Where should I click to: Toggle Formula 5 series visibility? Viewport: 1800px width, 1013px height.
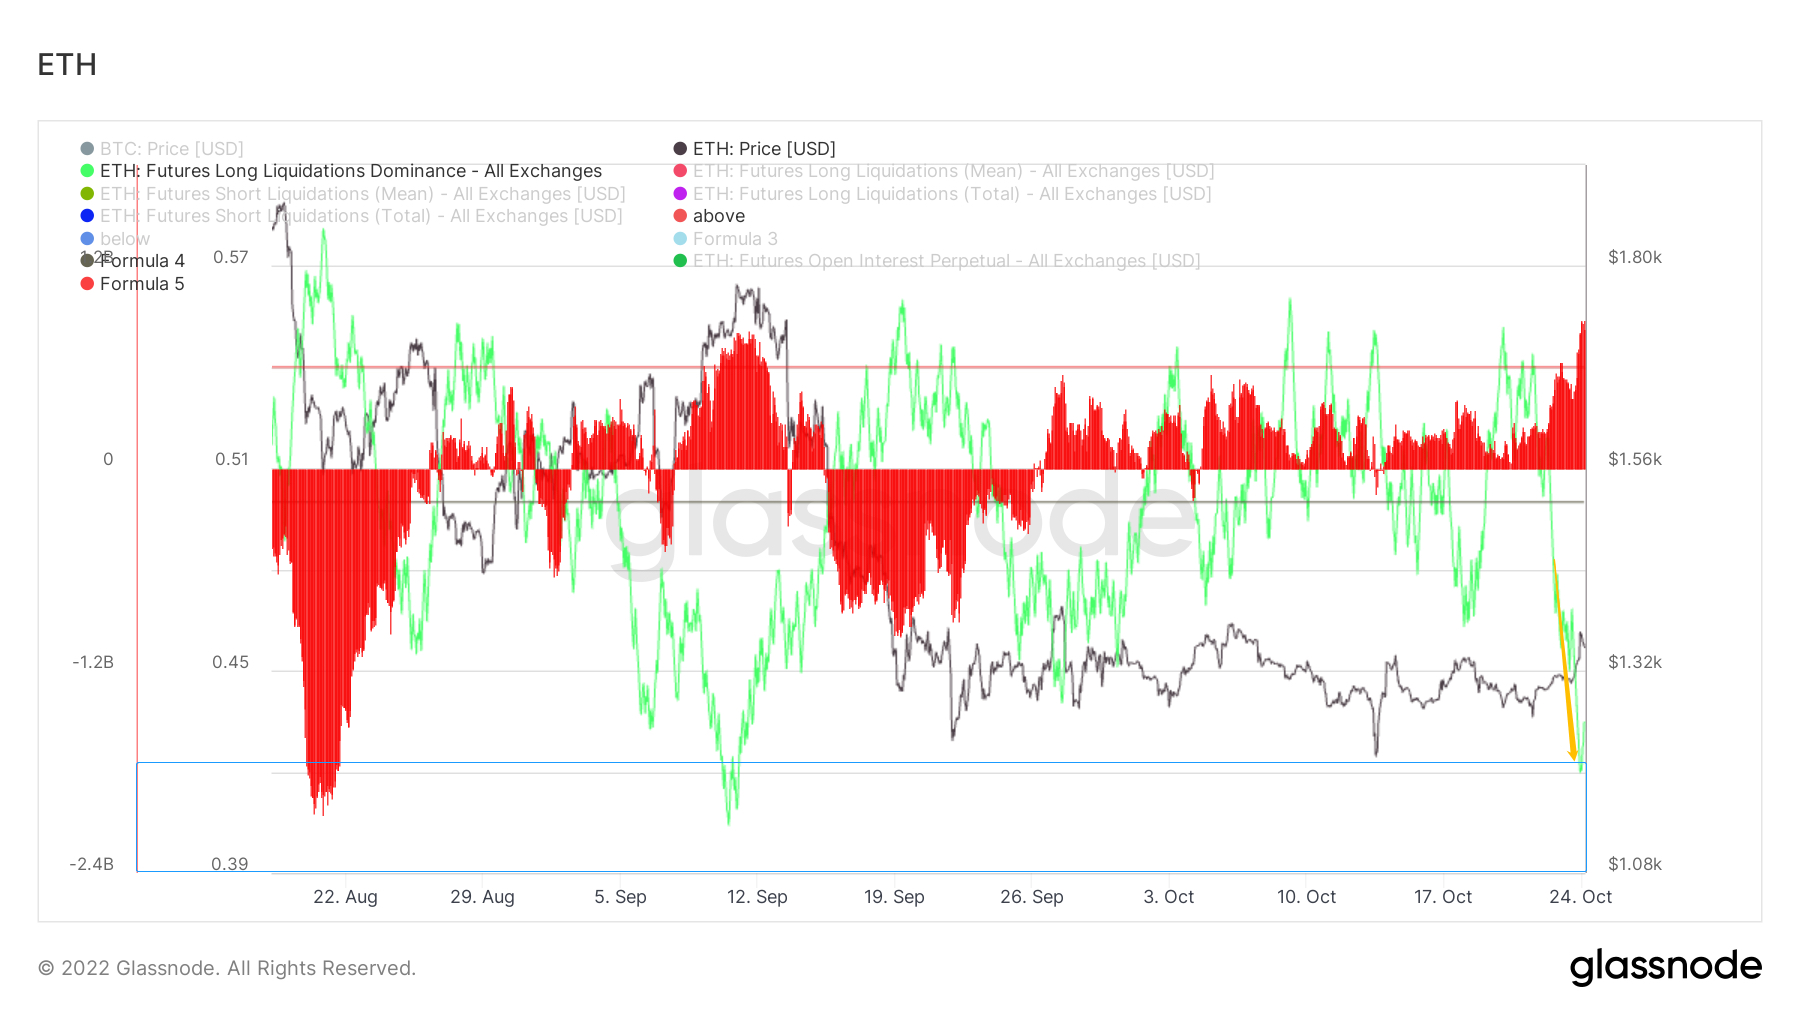click(142, 284)
